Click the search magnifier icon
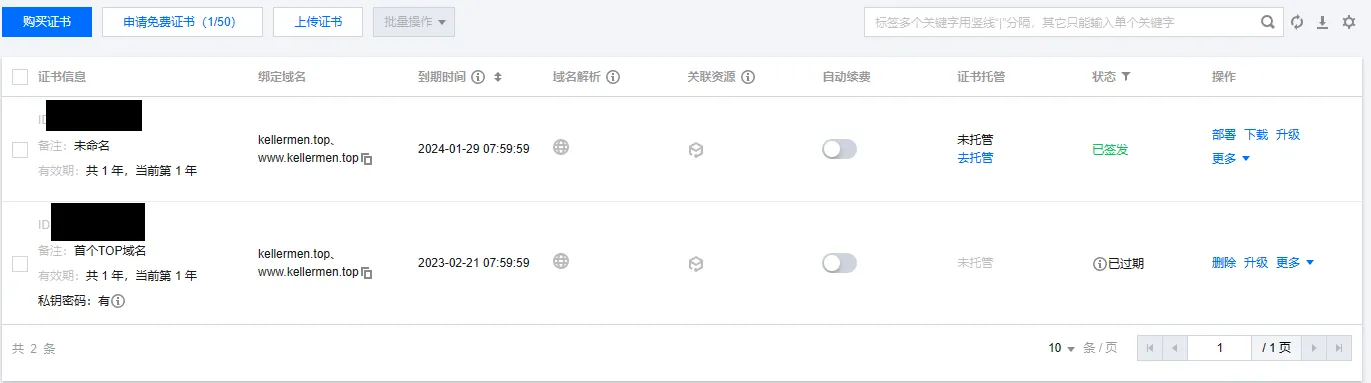 [x=1267, y=22]
